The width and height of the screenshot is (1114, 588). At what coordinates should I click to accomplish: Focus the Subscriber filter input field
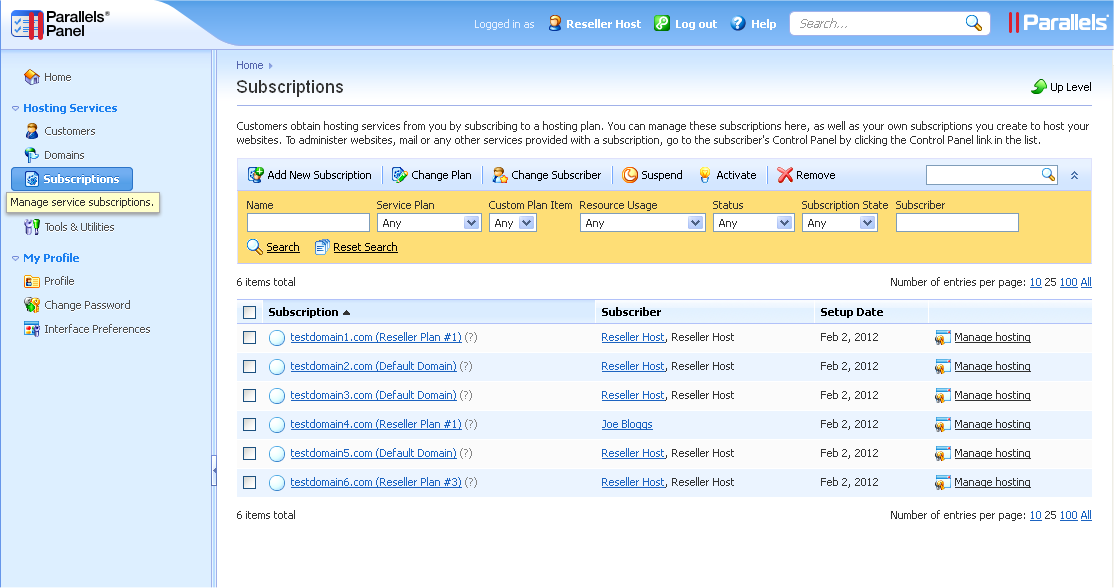click(x=957, y=223)
